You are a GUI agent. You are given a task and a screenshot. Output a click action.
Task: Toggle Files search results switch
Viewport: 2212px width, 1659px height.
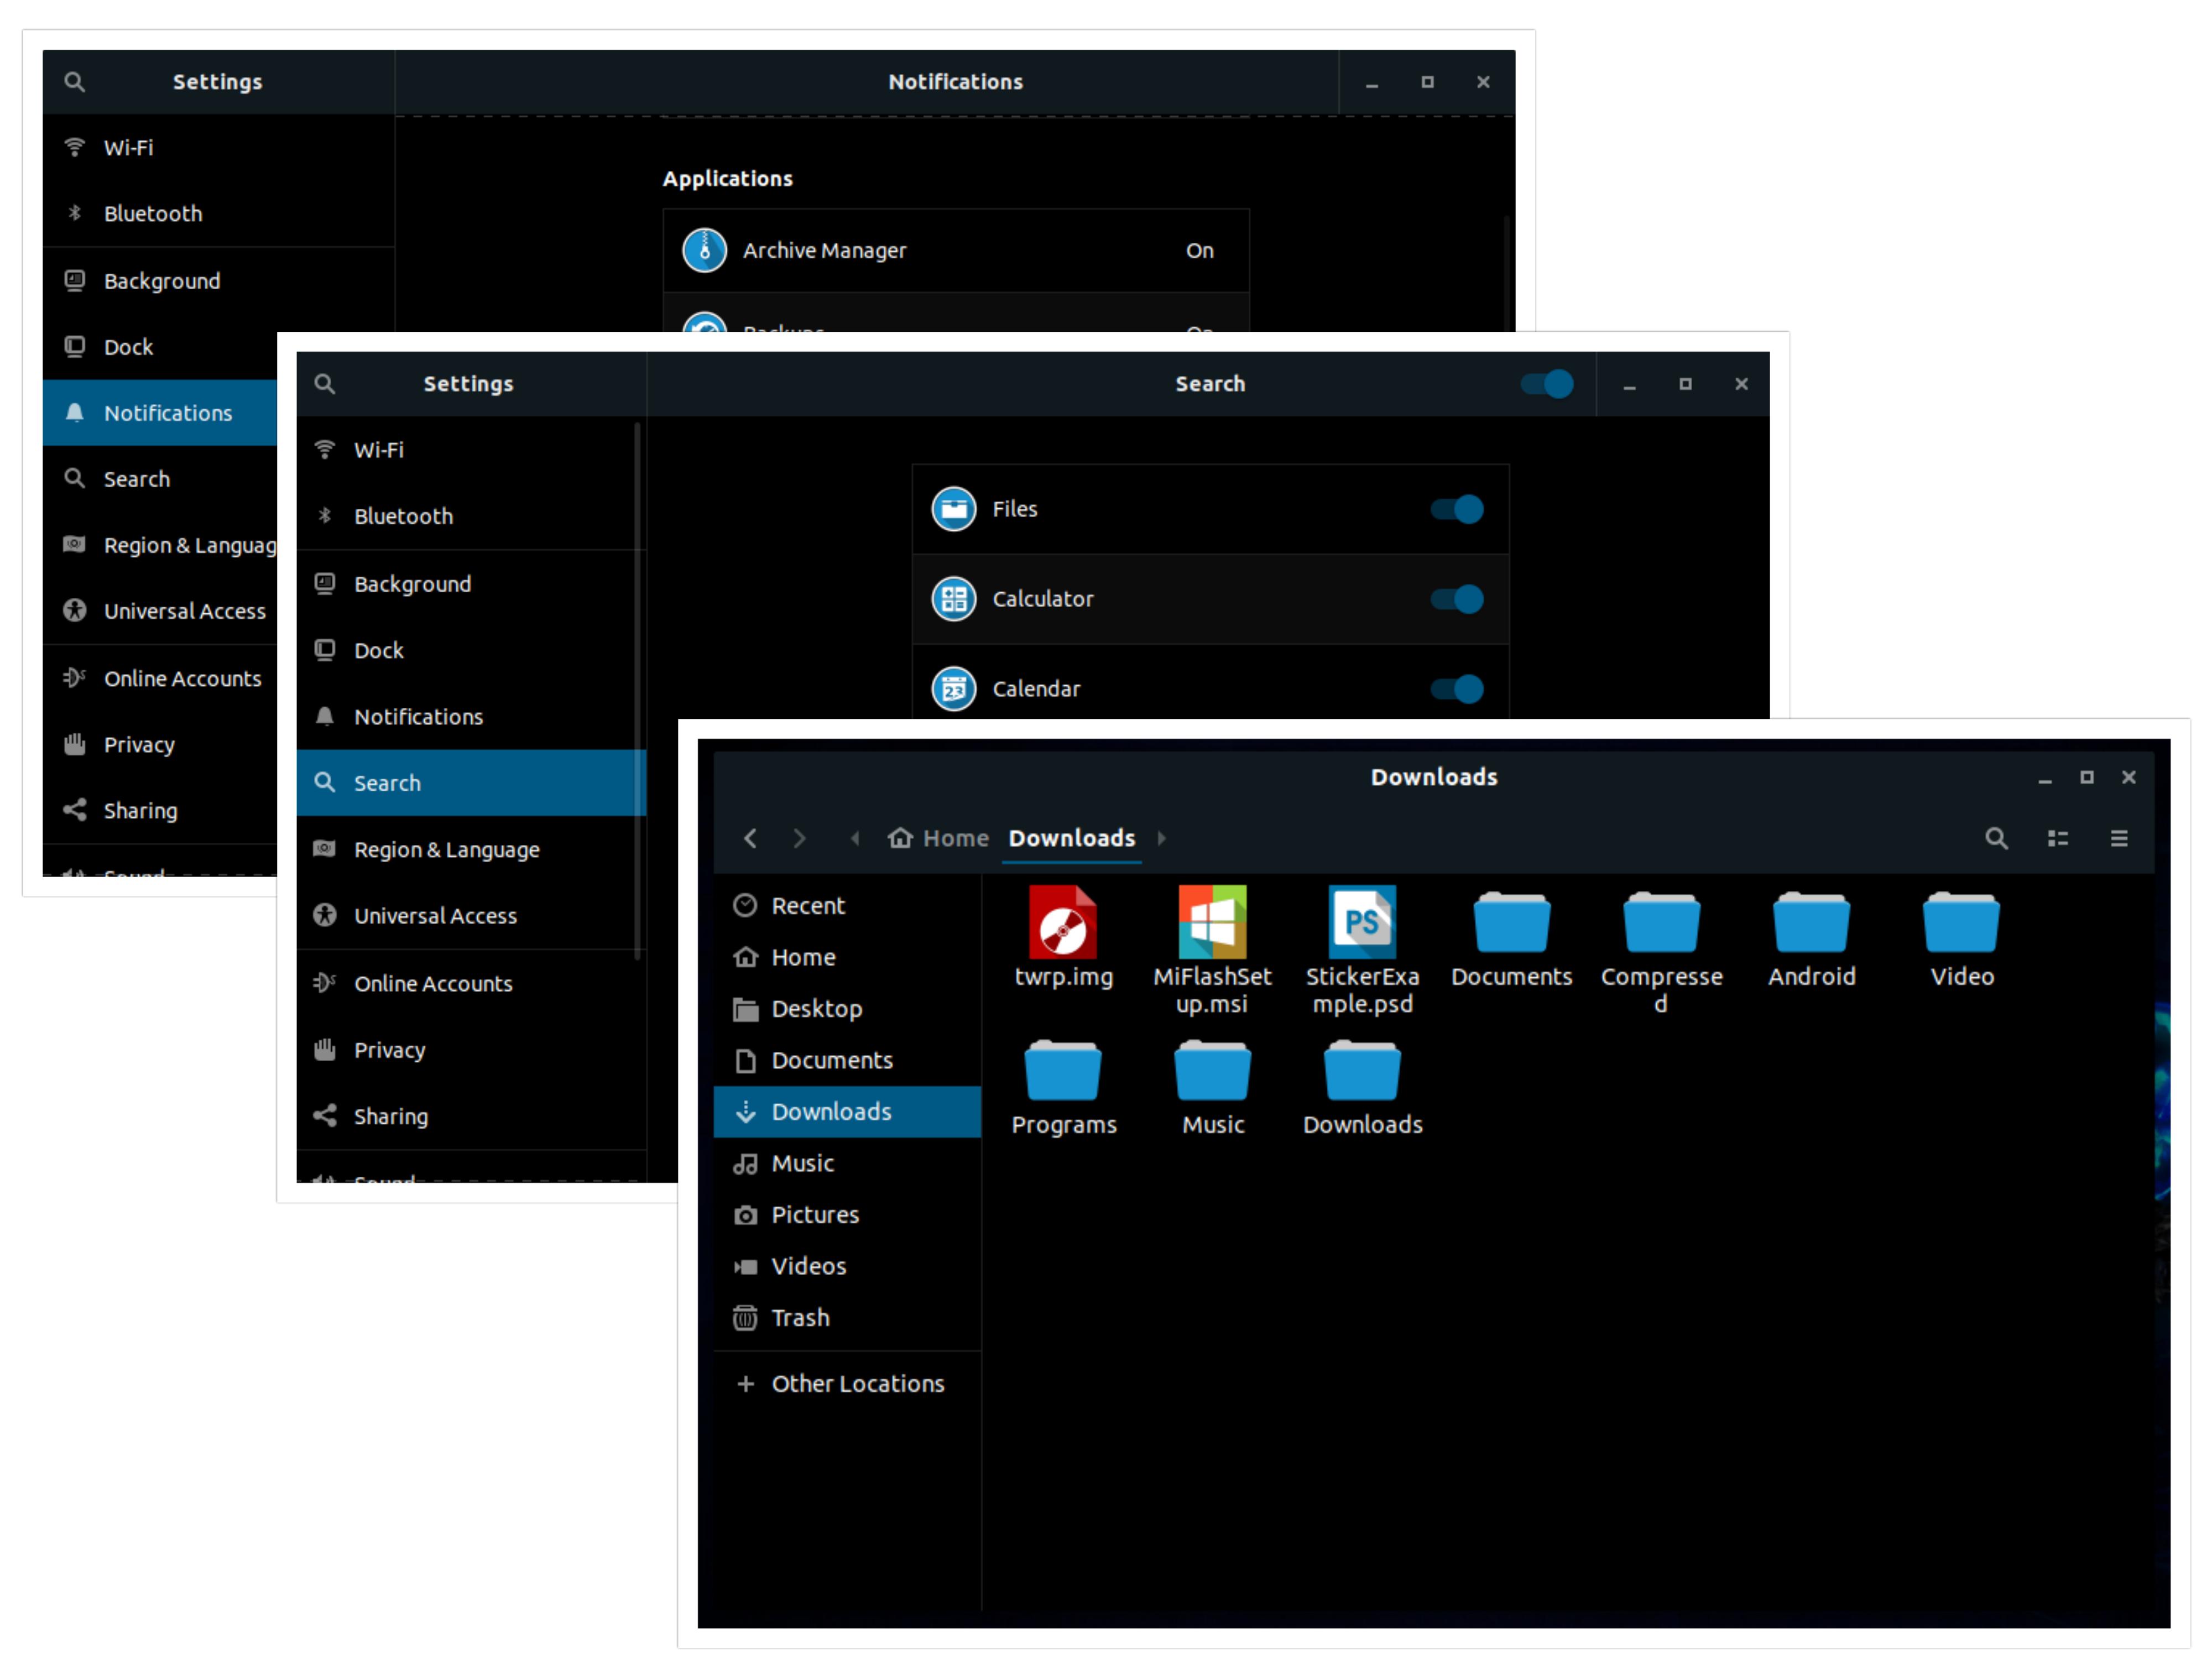pyautogui.click(x=1456, y=509)
